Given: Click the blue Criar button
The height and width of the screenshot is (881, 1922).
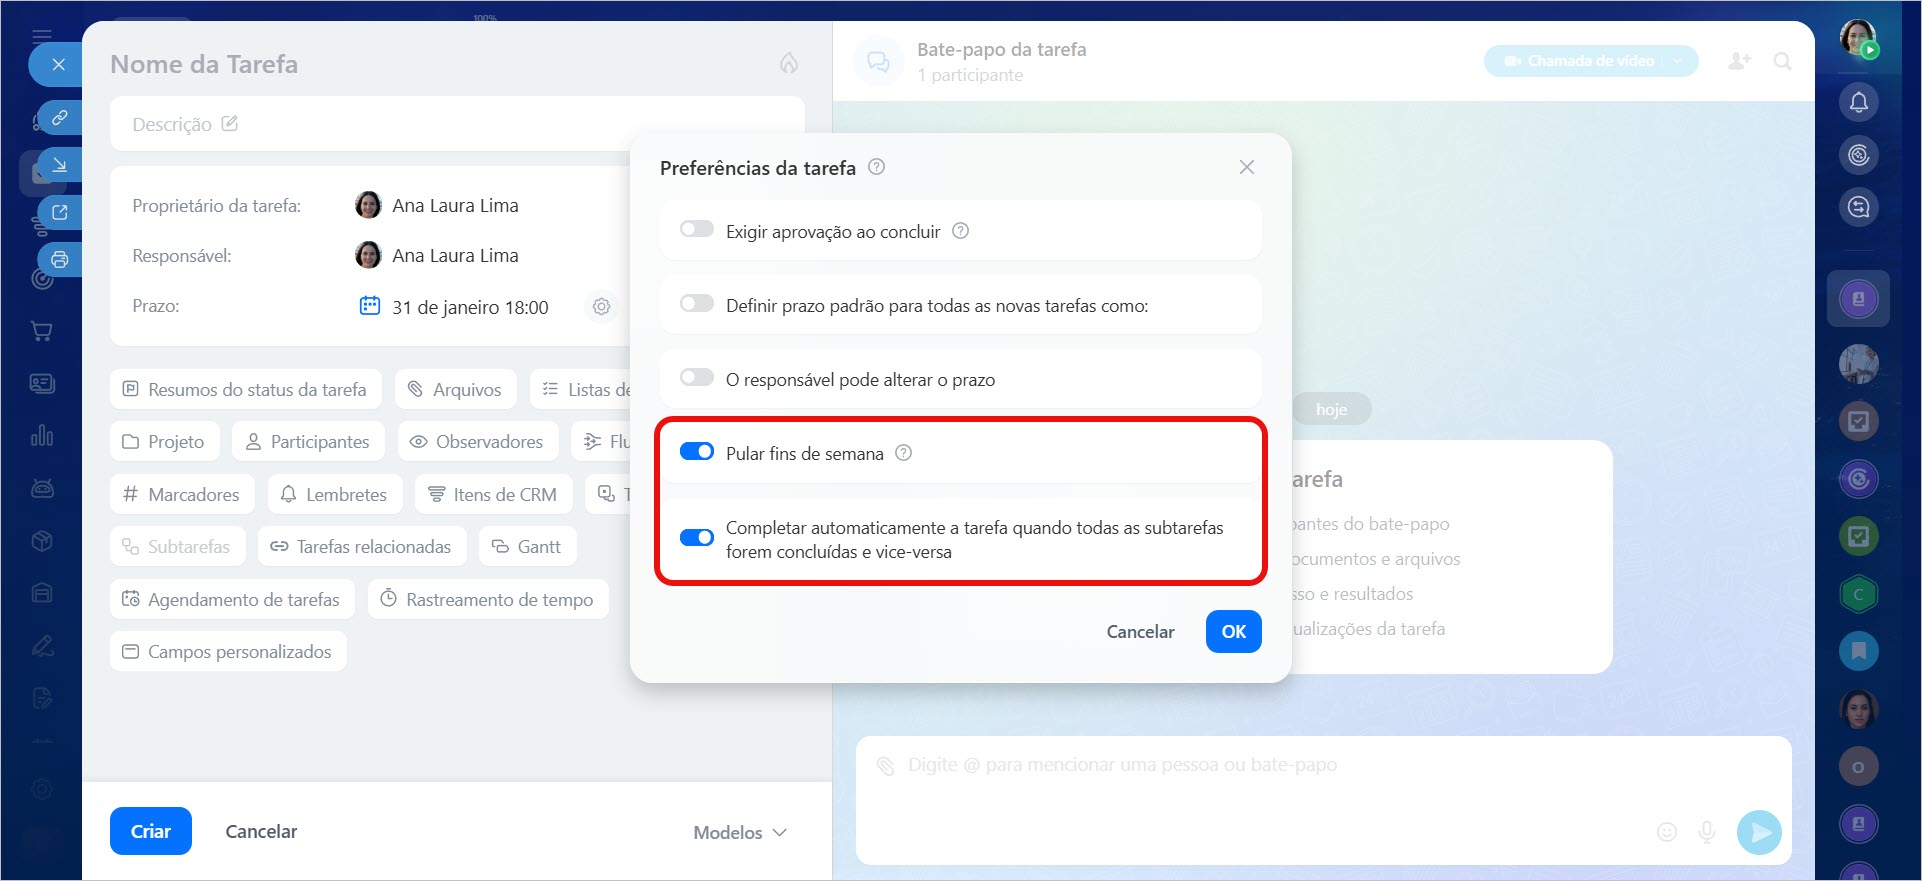Looking at the screenshot, I should click(150, 831).
